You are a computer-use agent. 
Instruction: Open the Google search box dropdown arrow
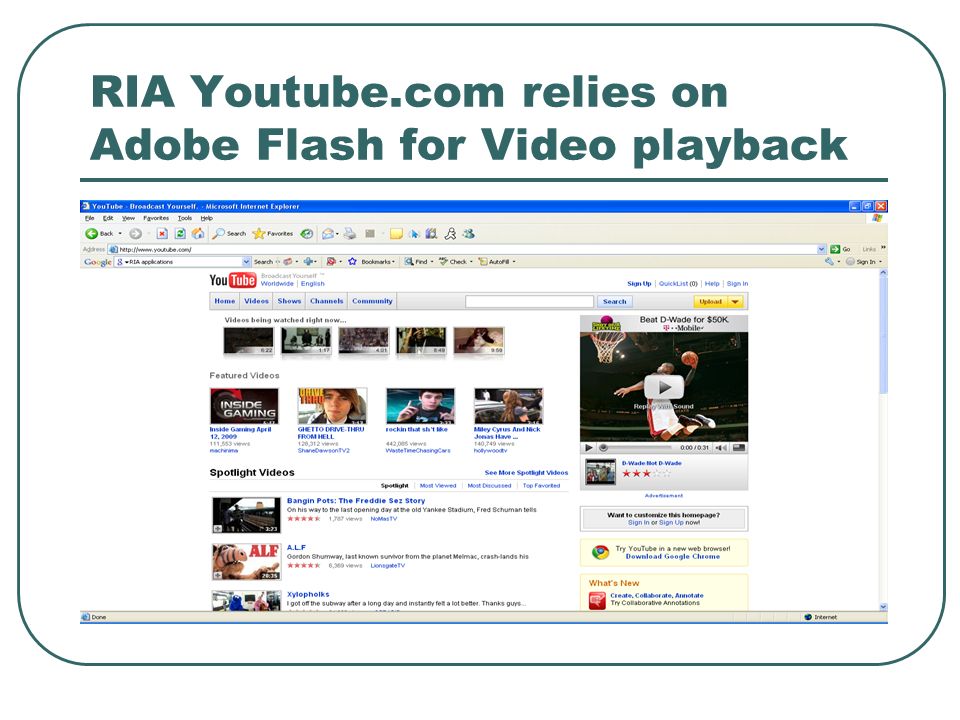point(246,261)
